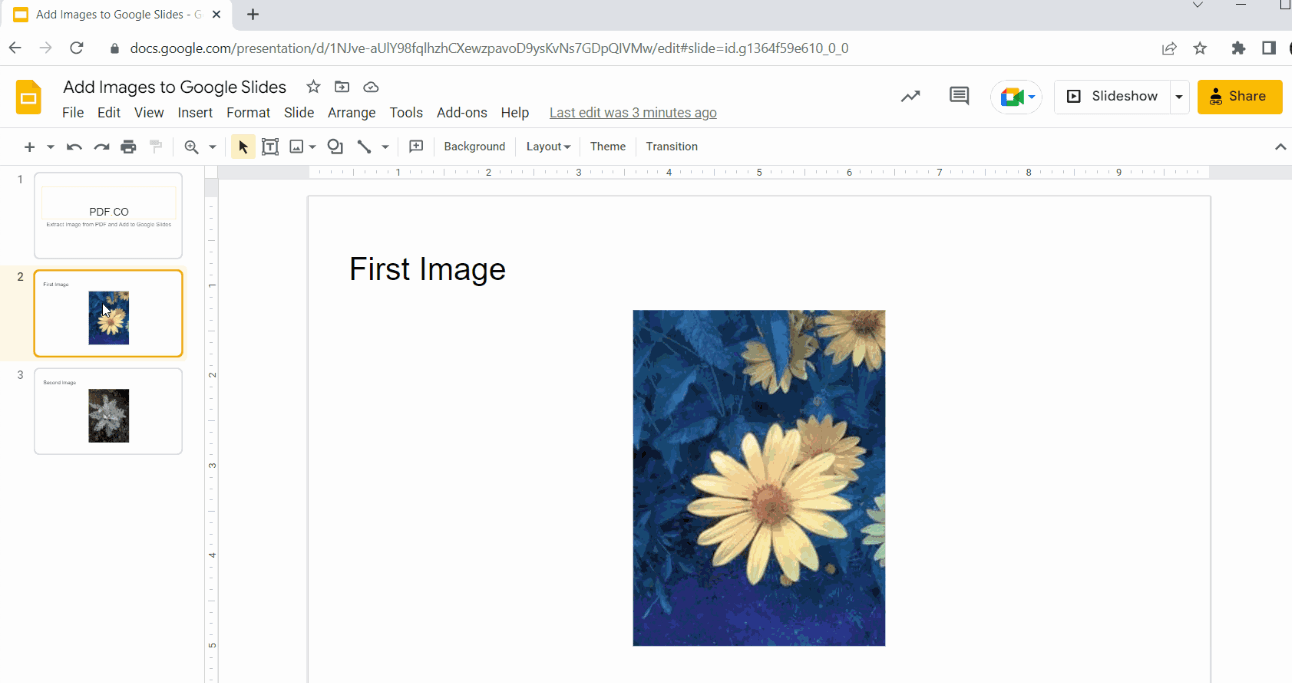This screenshot has width=1292, height=683.
Task: Open the View menu
Action: point(149,113)
